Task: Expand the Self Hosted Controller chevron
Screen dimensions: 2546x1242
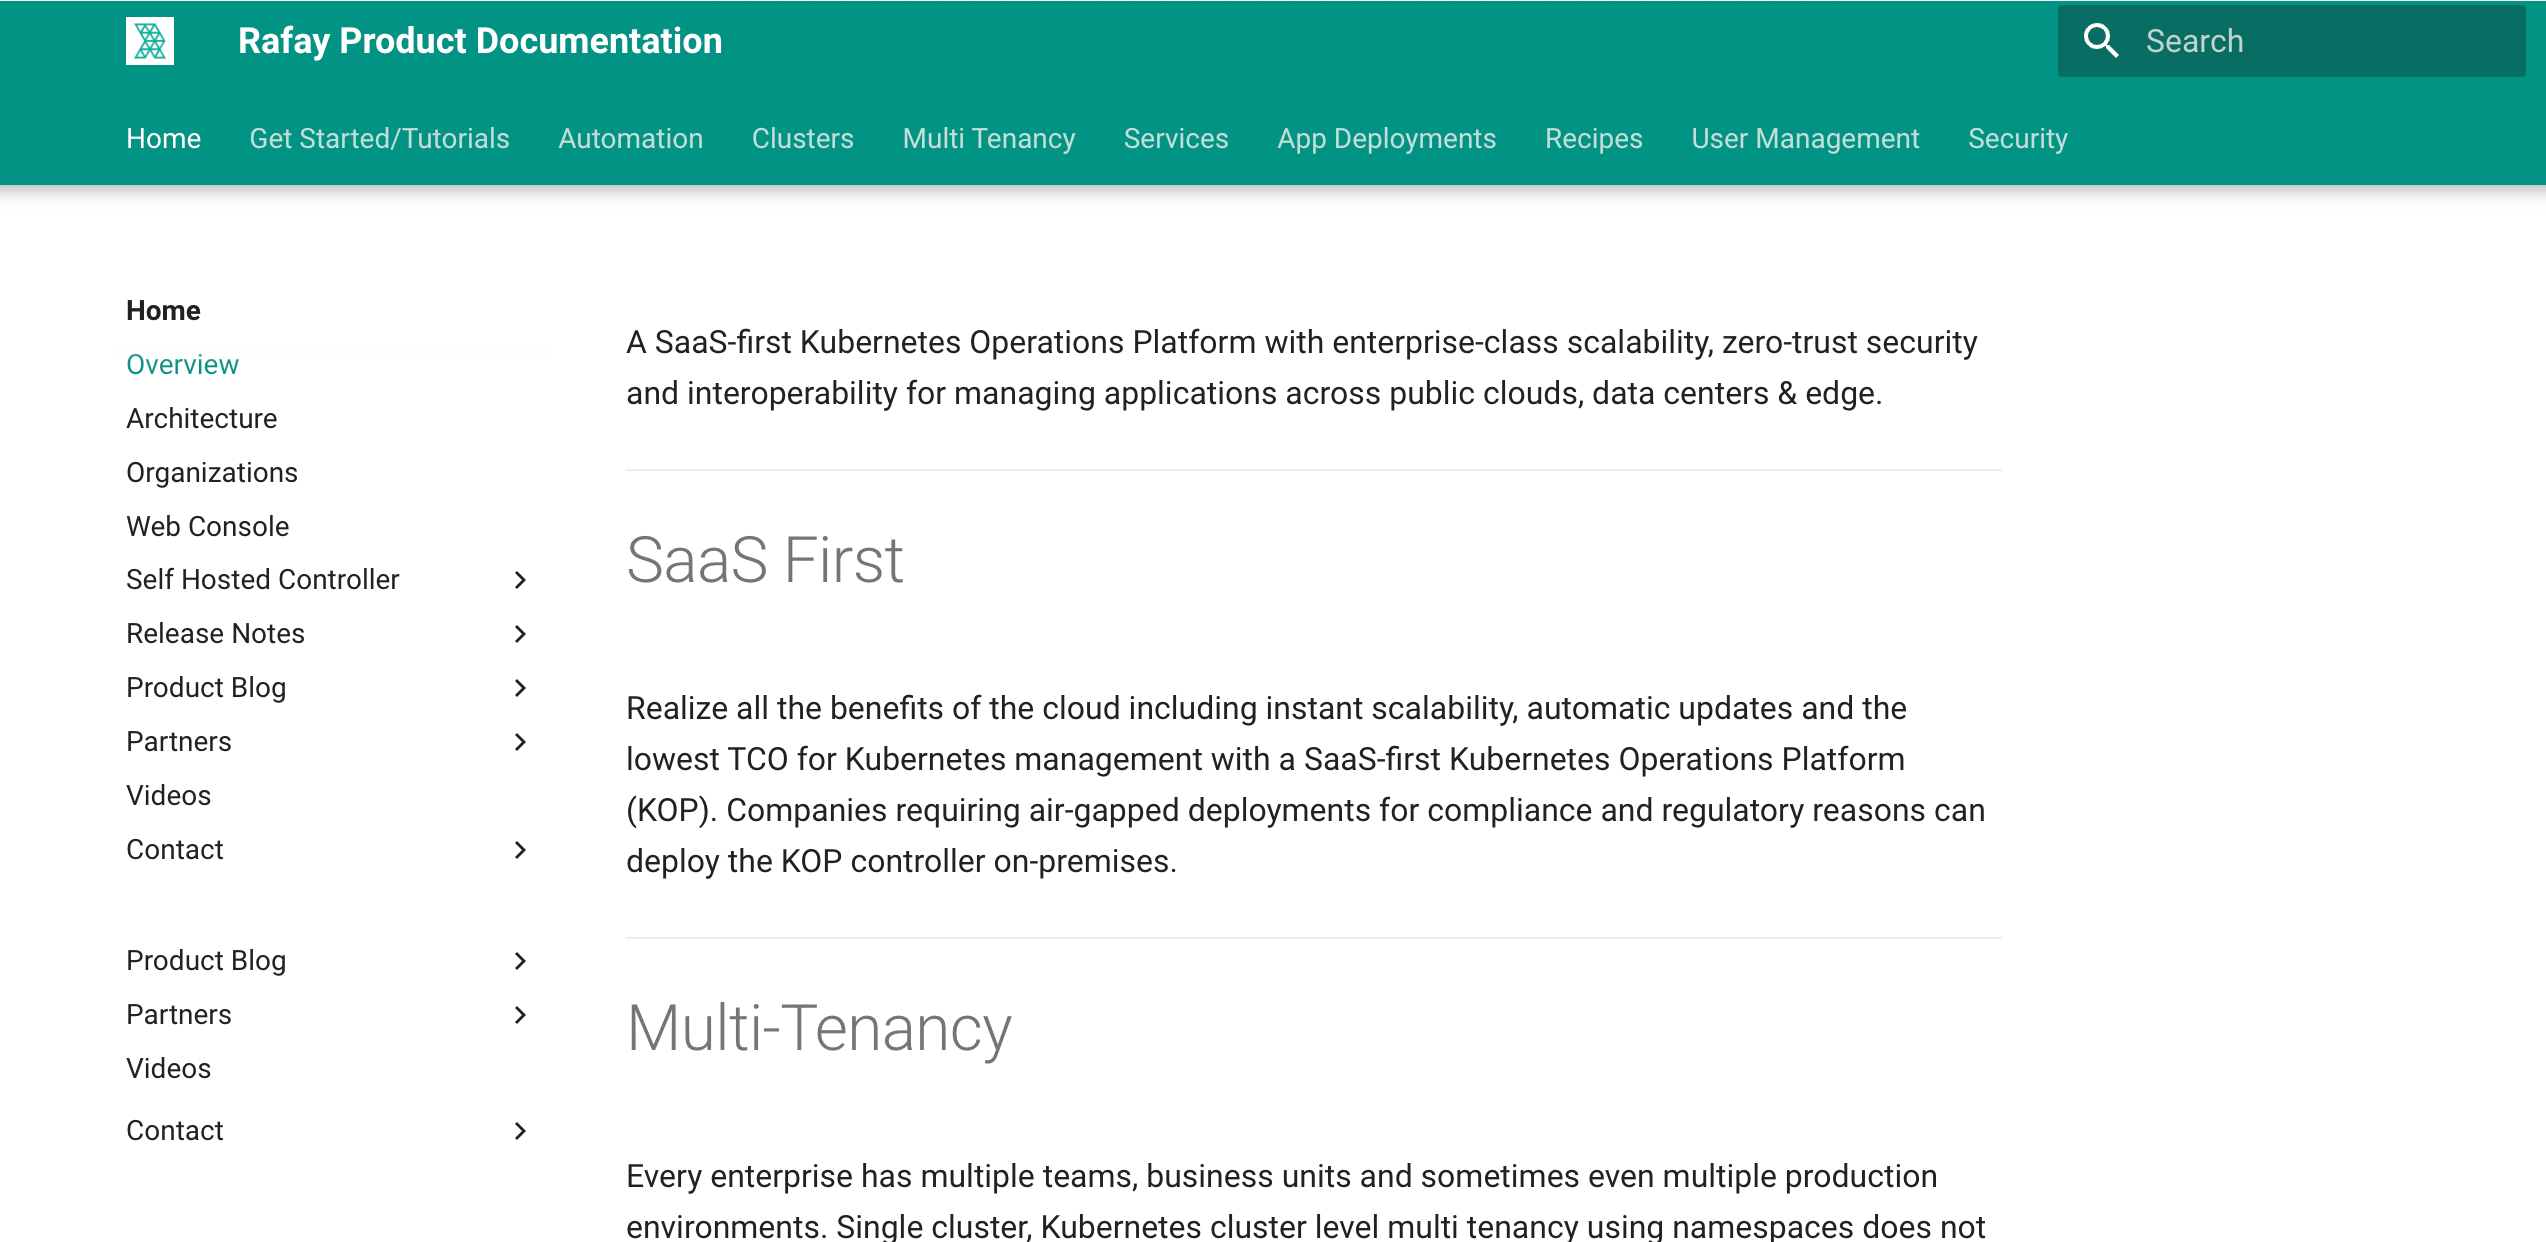Action: [x=520, y=580]
